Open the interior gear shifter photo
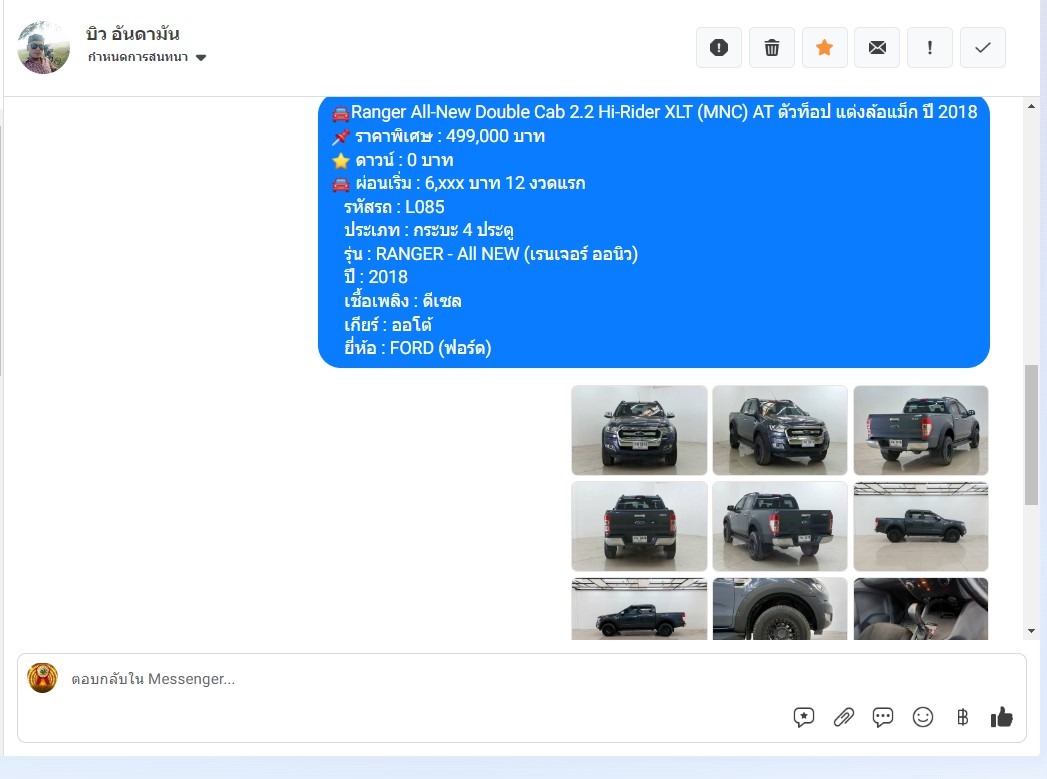This screenshot has width=1047, height=779. point(921,609)
